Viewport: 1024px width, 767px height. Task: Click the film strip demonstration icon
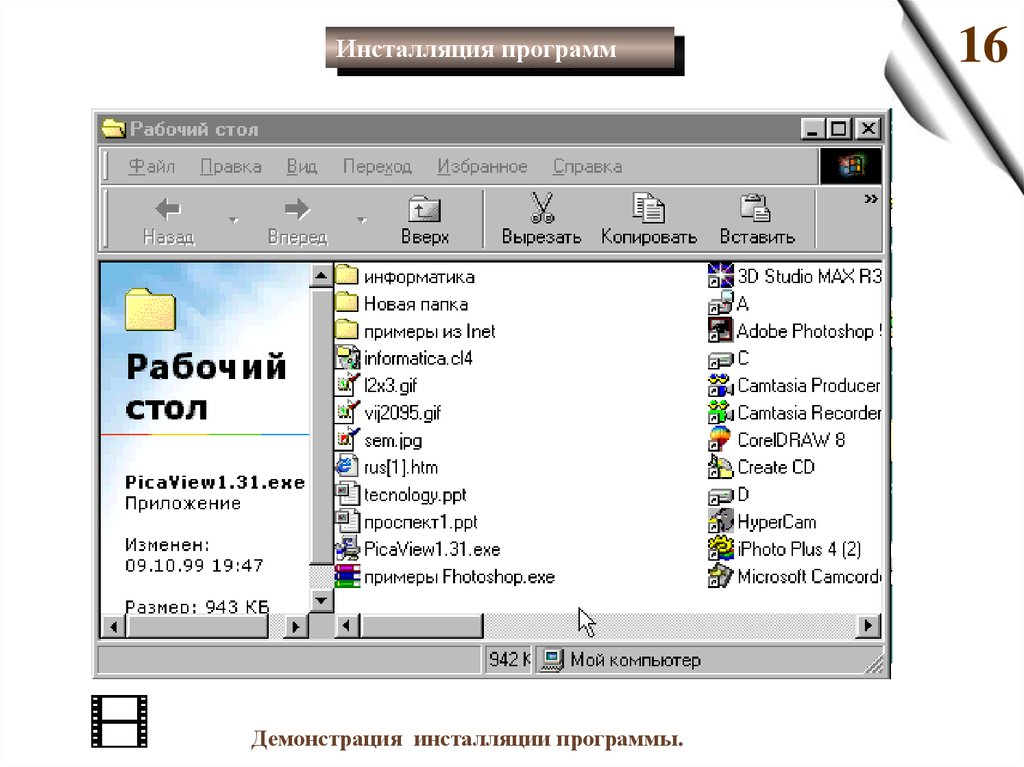coord(119,721)
